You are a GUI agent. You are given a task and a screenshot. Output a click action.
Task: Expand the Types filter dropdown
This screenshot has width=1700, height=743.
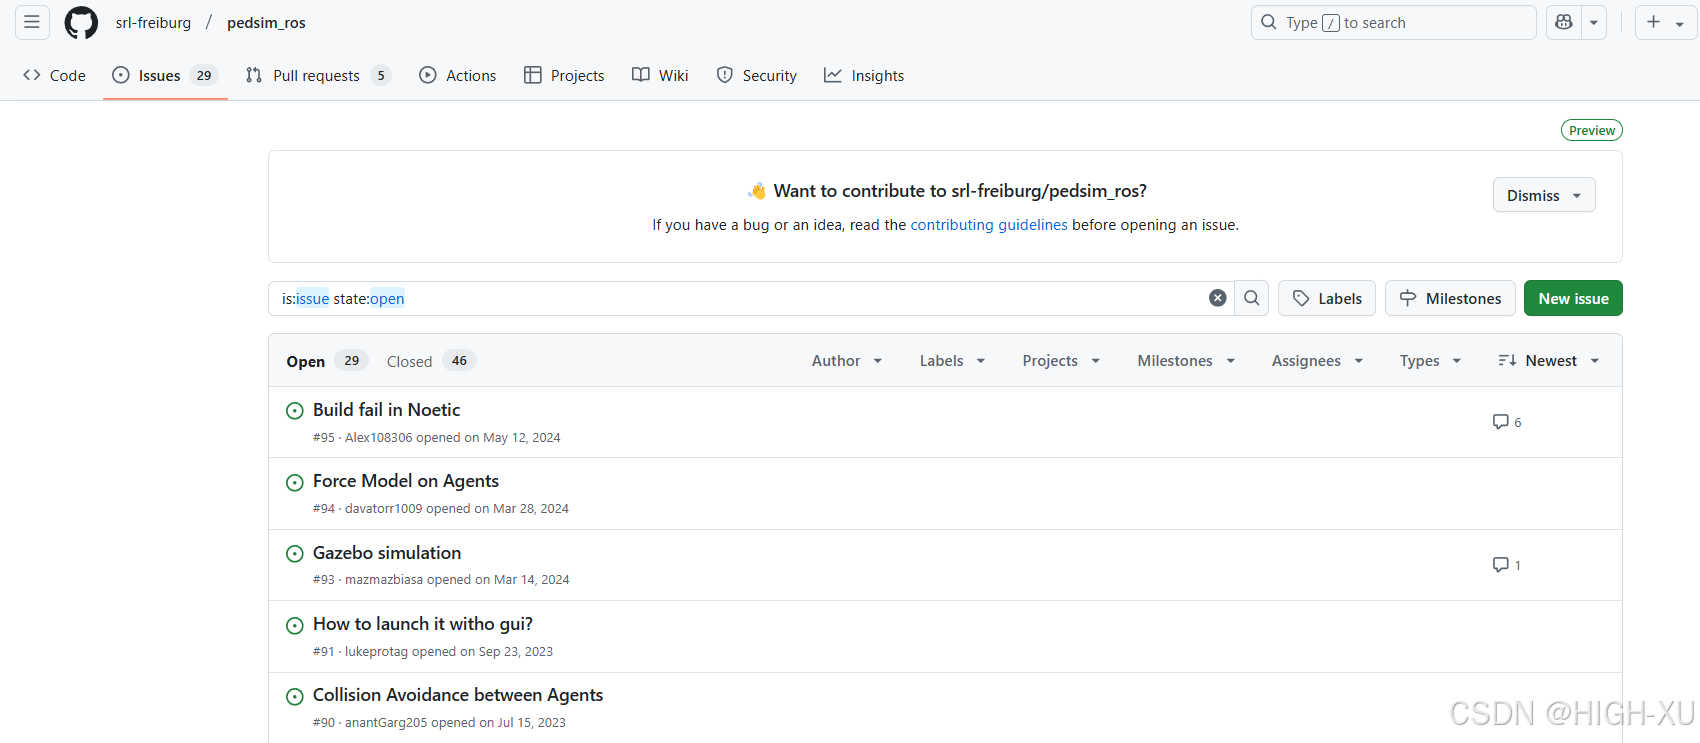coord(1430,361)
